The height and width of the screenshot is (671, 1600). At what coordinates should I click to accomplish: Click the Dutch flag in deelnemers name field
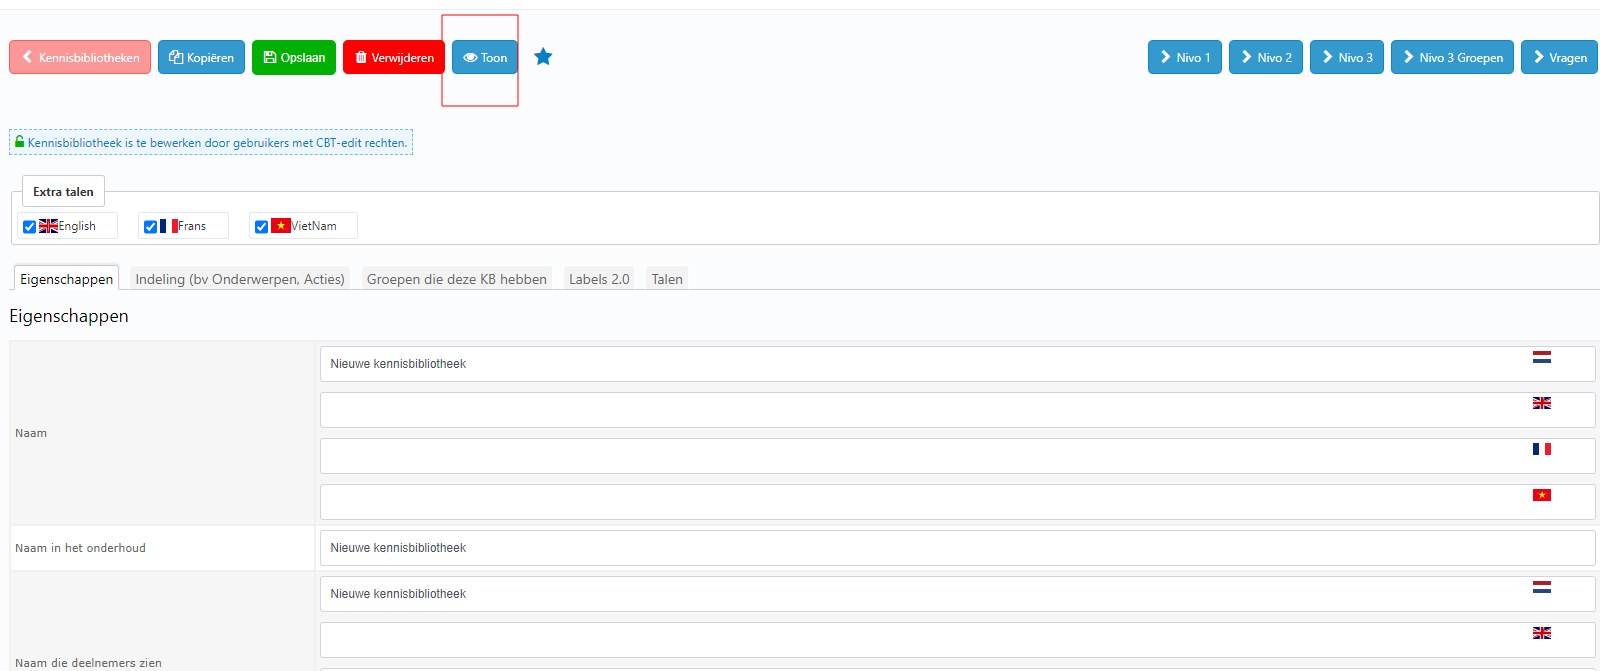tap(1541, 587)
